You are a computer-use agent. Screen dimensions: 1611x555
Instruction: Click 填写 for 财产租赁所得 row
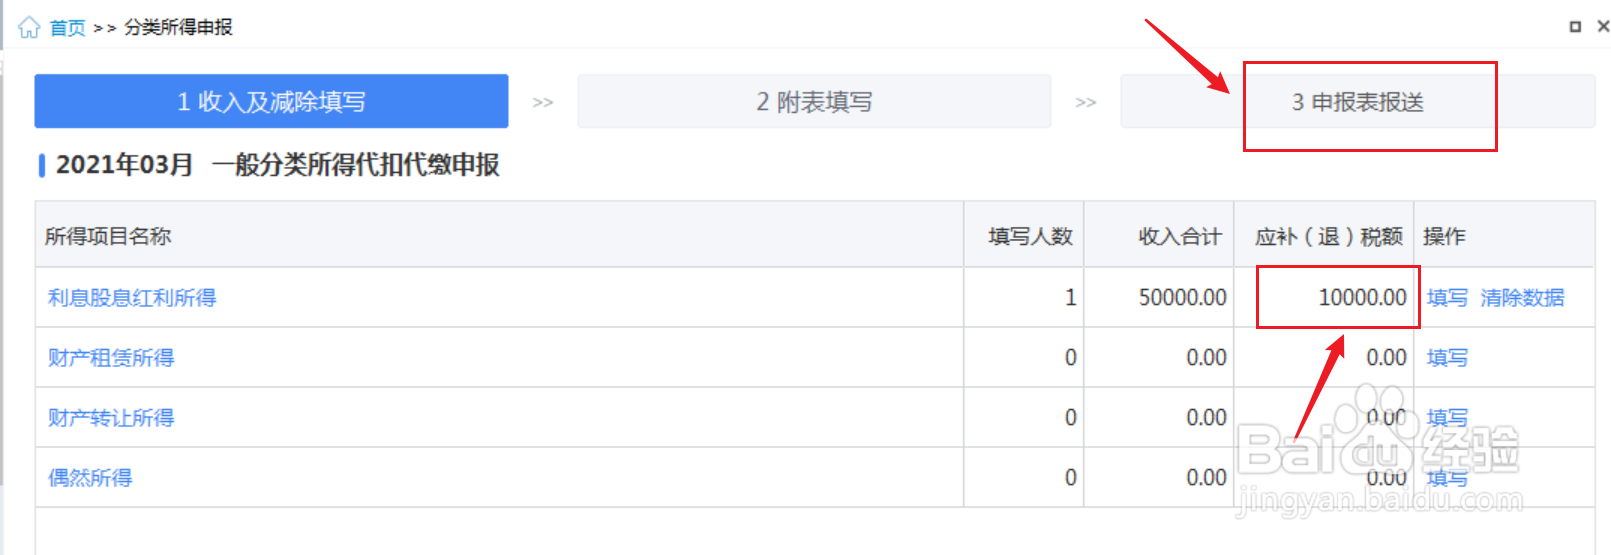[x=1447, y=357]
